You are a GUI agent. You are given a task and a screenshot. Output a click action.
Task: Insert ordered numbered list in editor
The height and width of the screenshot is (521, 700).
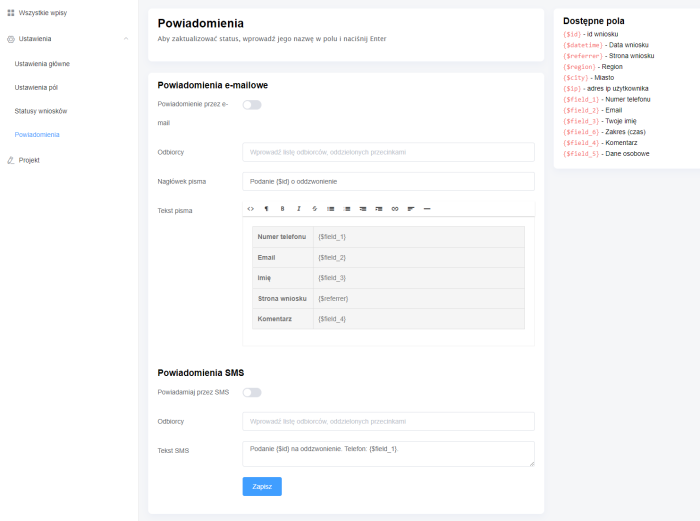[347, 209]
